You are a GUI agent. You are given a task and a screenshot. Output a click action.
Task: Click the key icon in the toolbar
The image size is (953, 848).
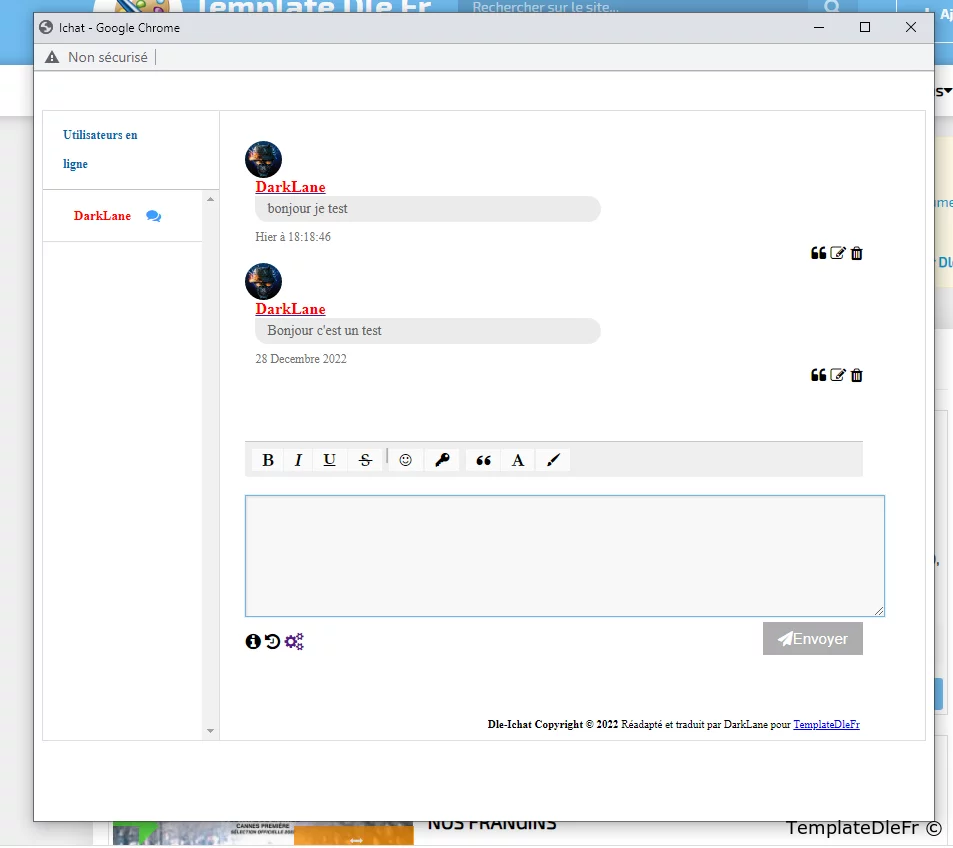tap(442, 460)
